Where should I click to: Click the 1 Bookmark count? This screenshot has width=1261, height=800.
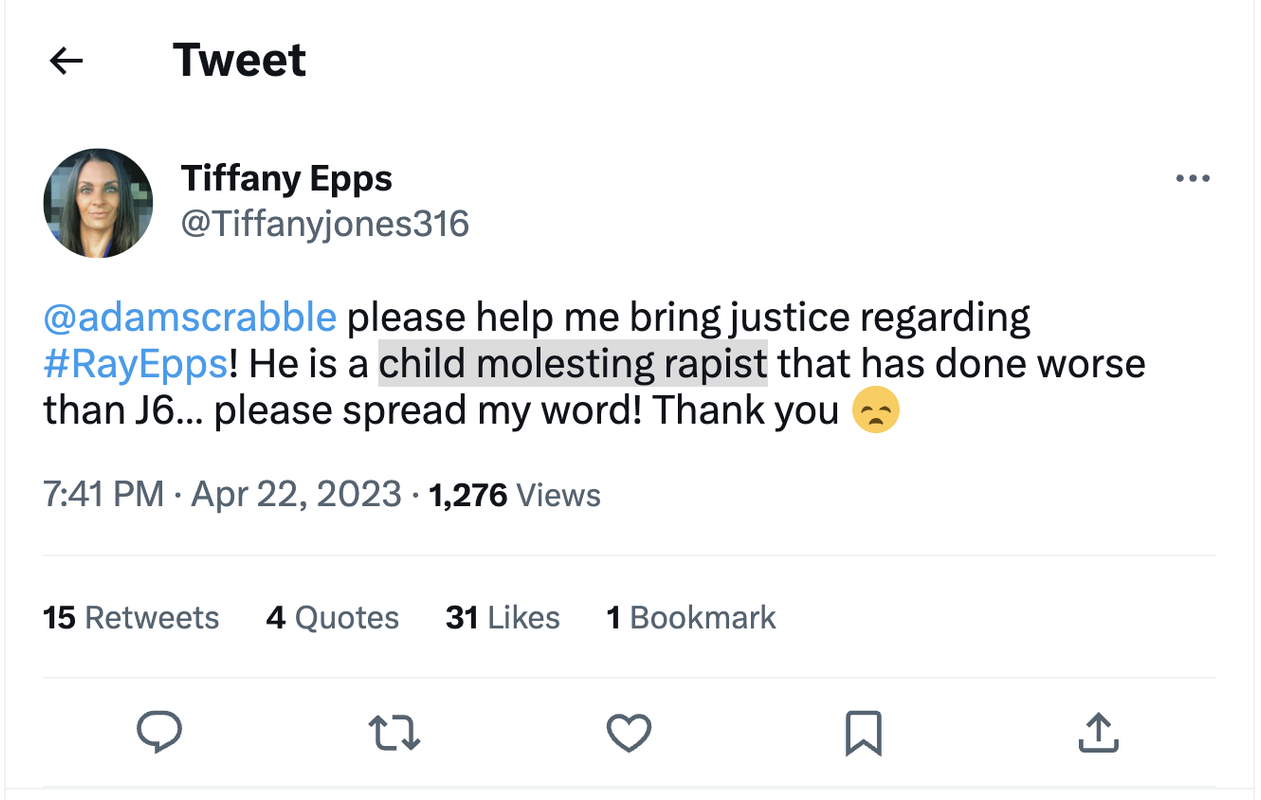coord(691,618)
